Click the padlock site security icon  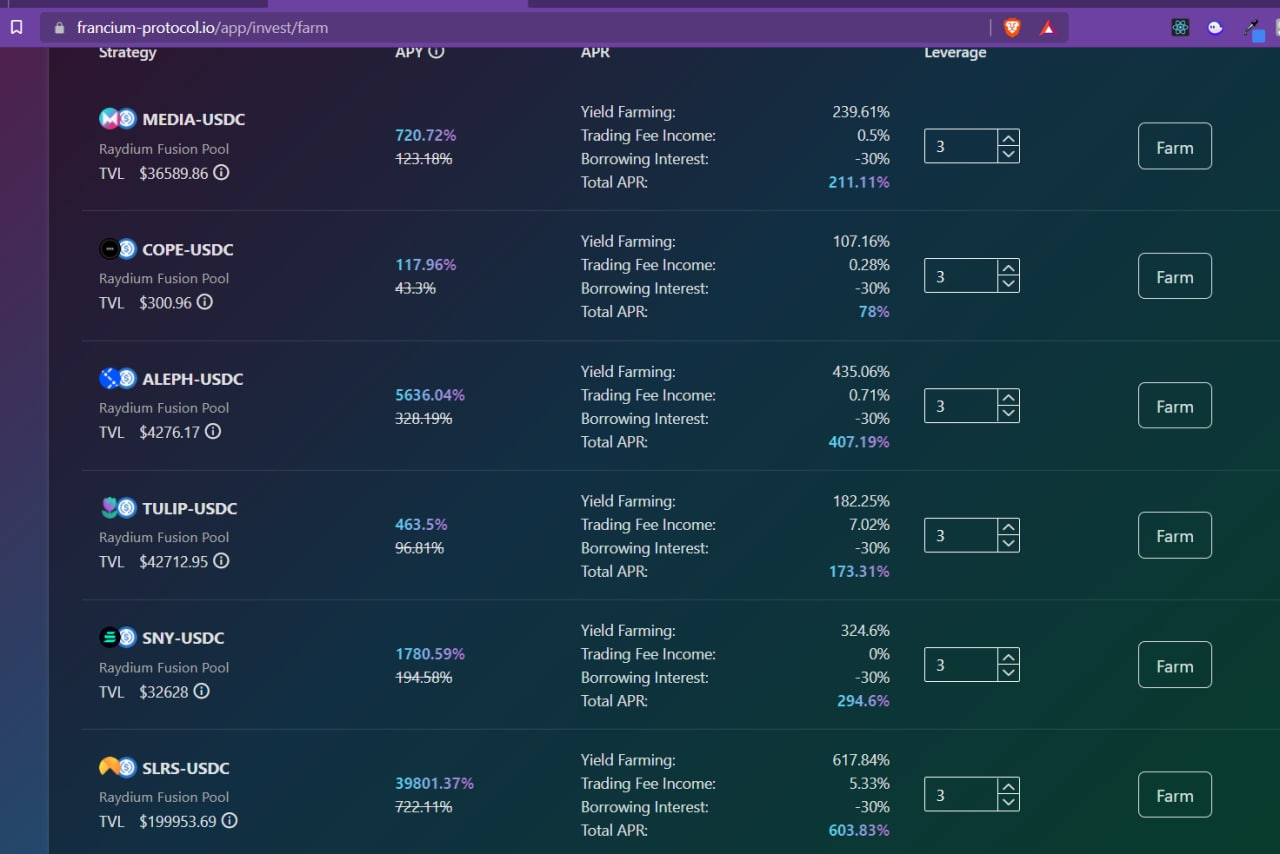(61, 28)
